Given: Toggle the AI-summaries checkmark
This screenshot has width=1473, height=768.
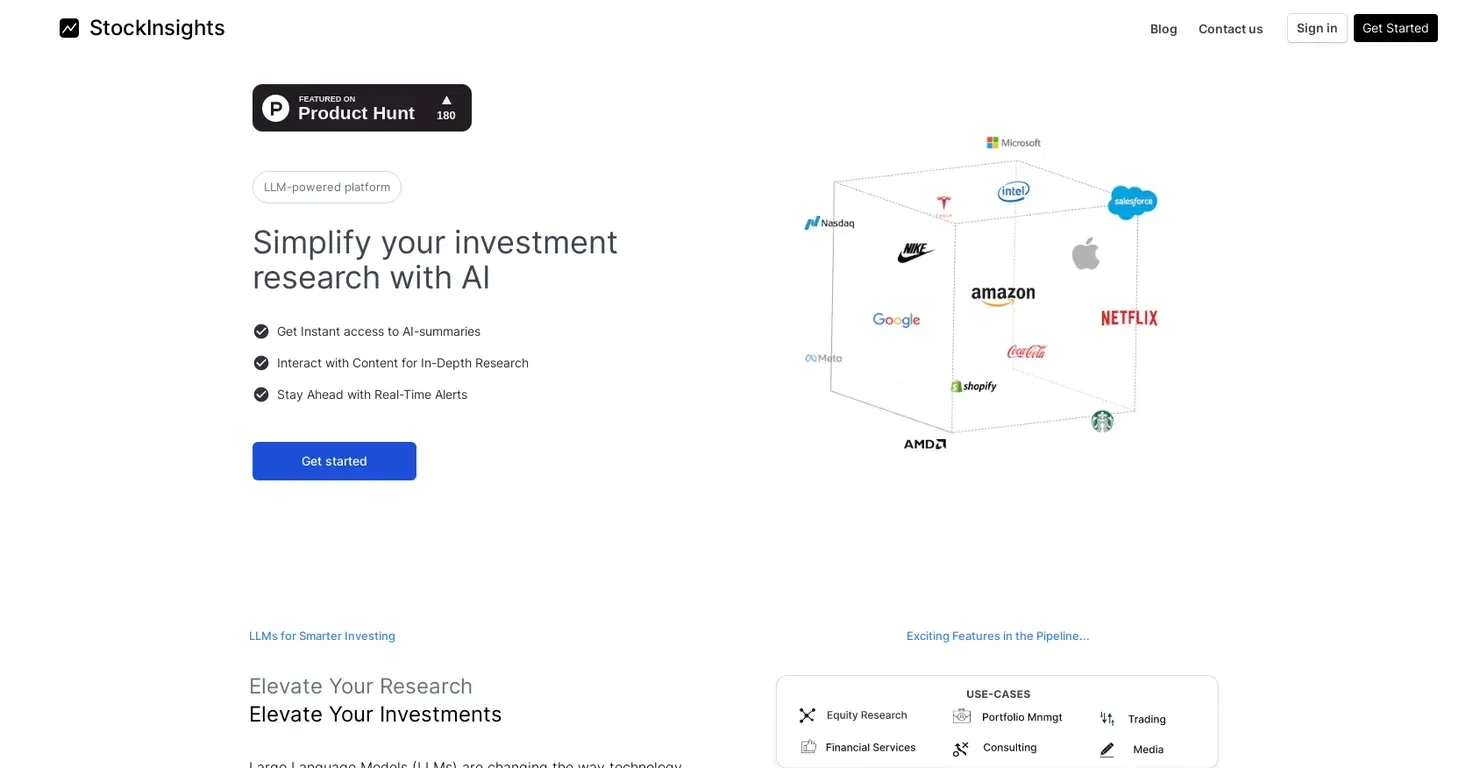Looking at the screenshot, I should tap(261, 331).
